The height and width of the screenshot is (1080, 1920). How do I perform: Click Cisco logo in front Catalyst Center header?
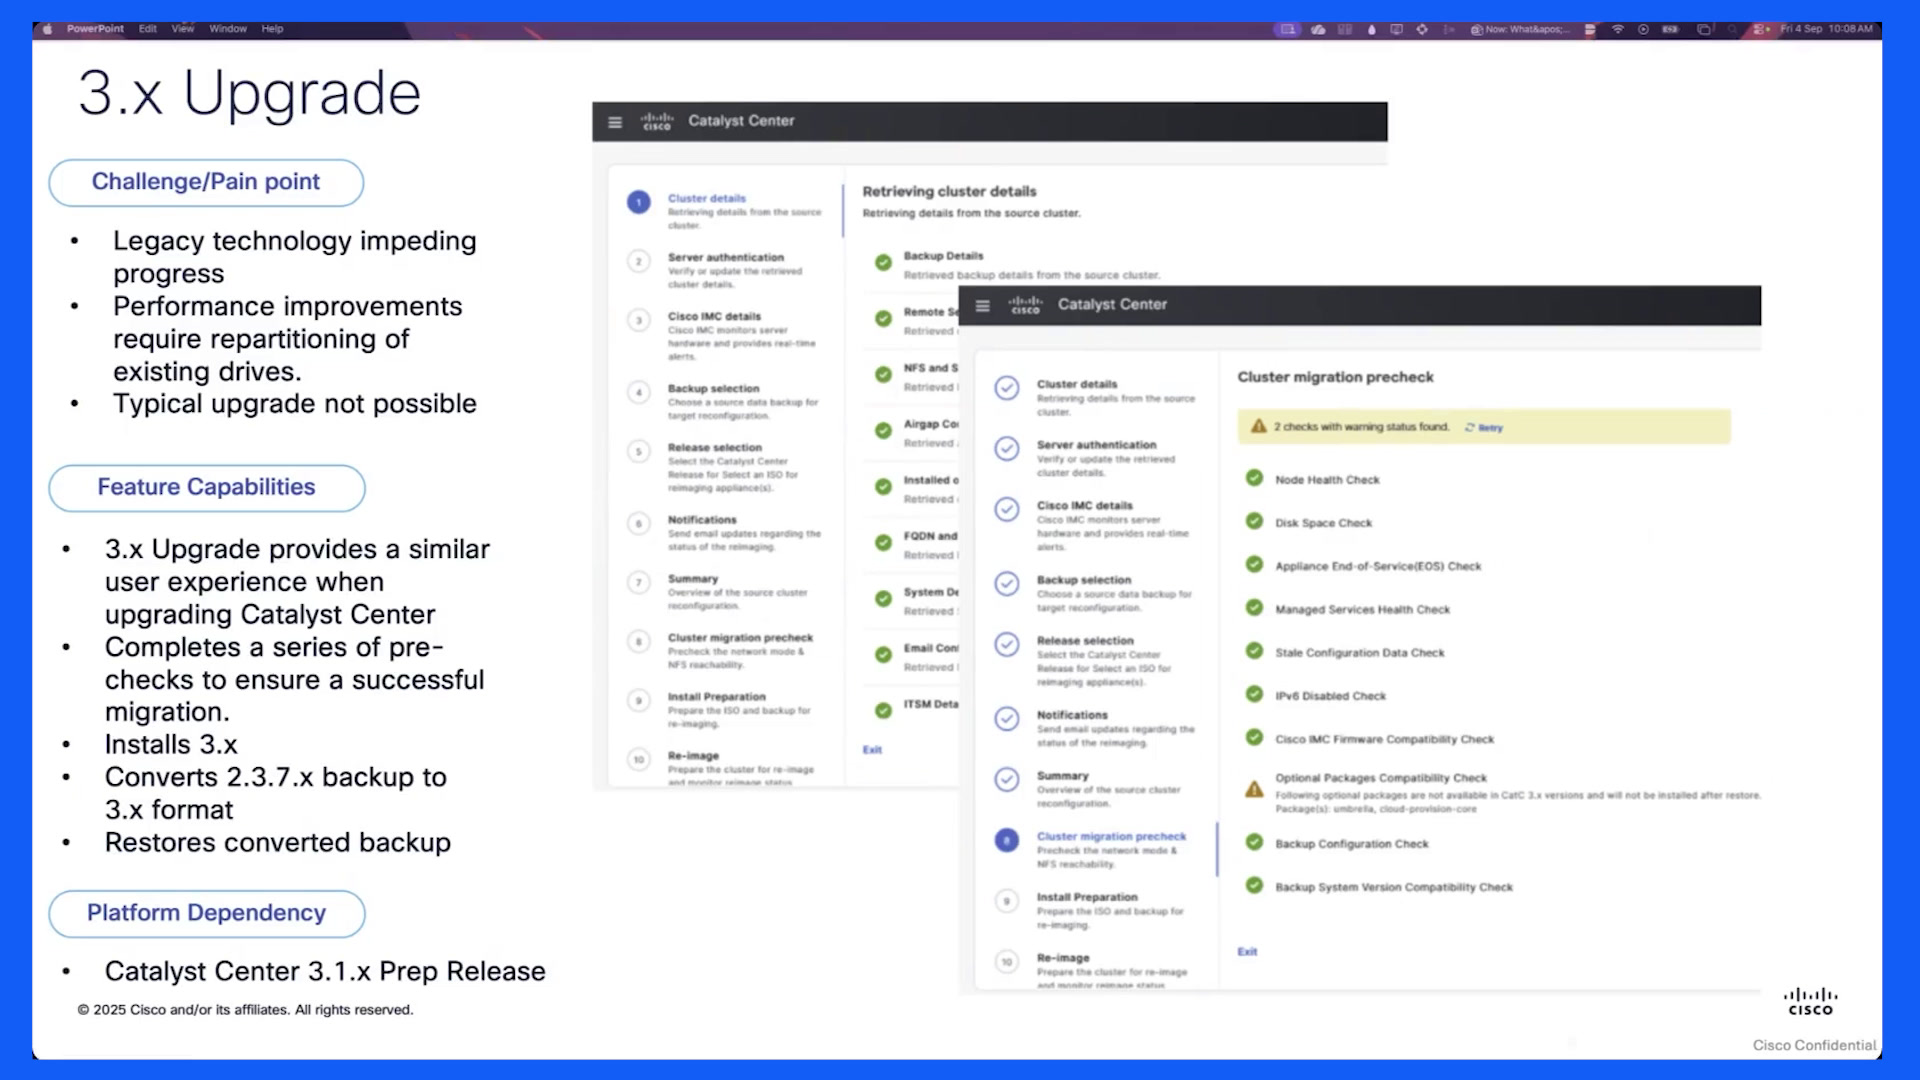pyautogui.click(x=1025, y=305)
